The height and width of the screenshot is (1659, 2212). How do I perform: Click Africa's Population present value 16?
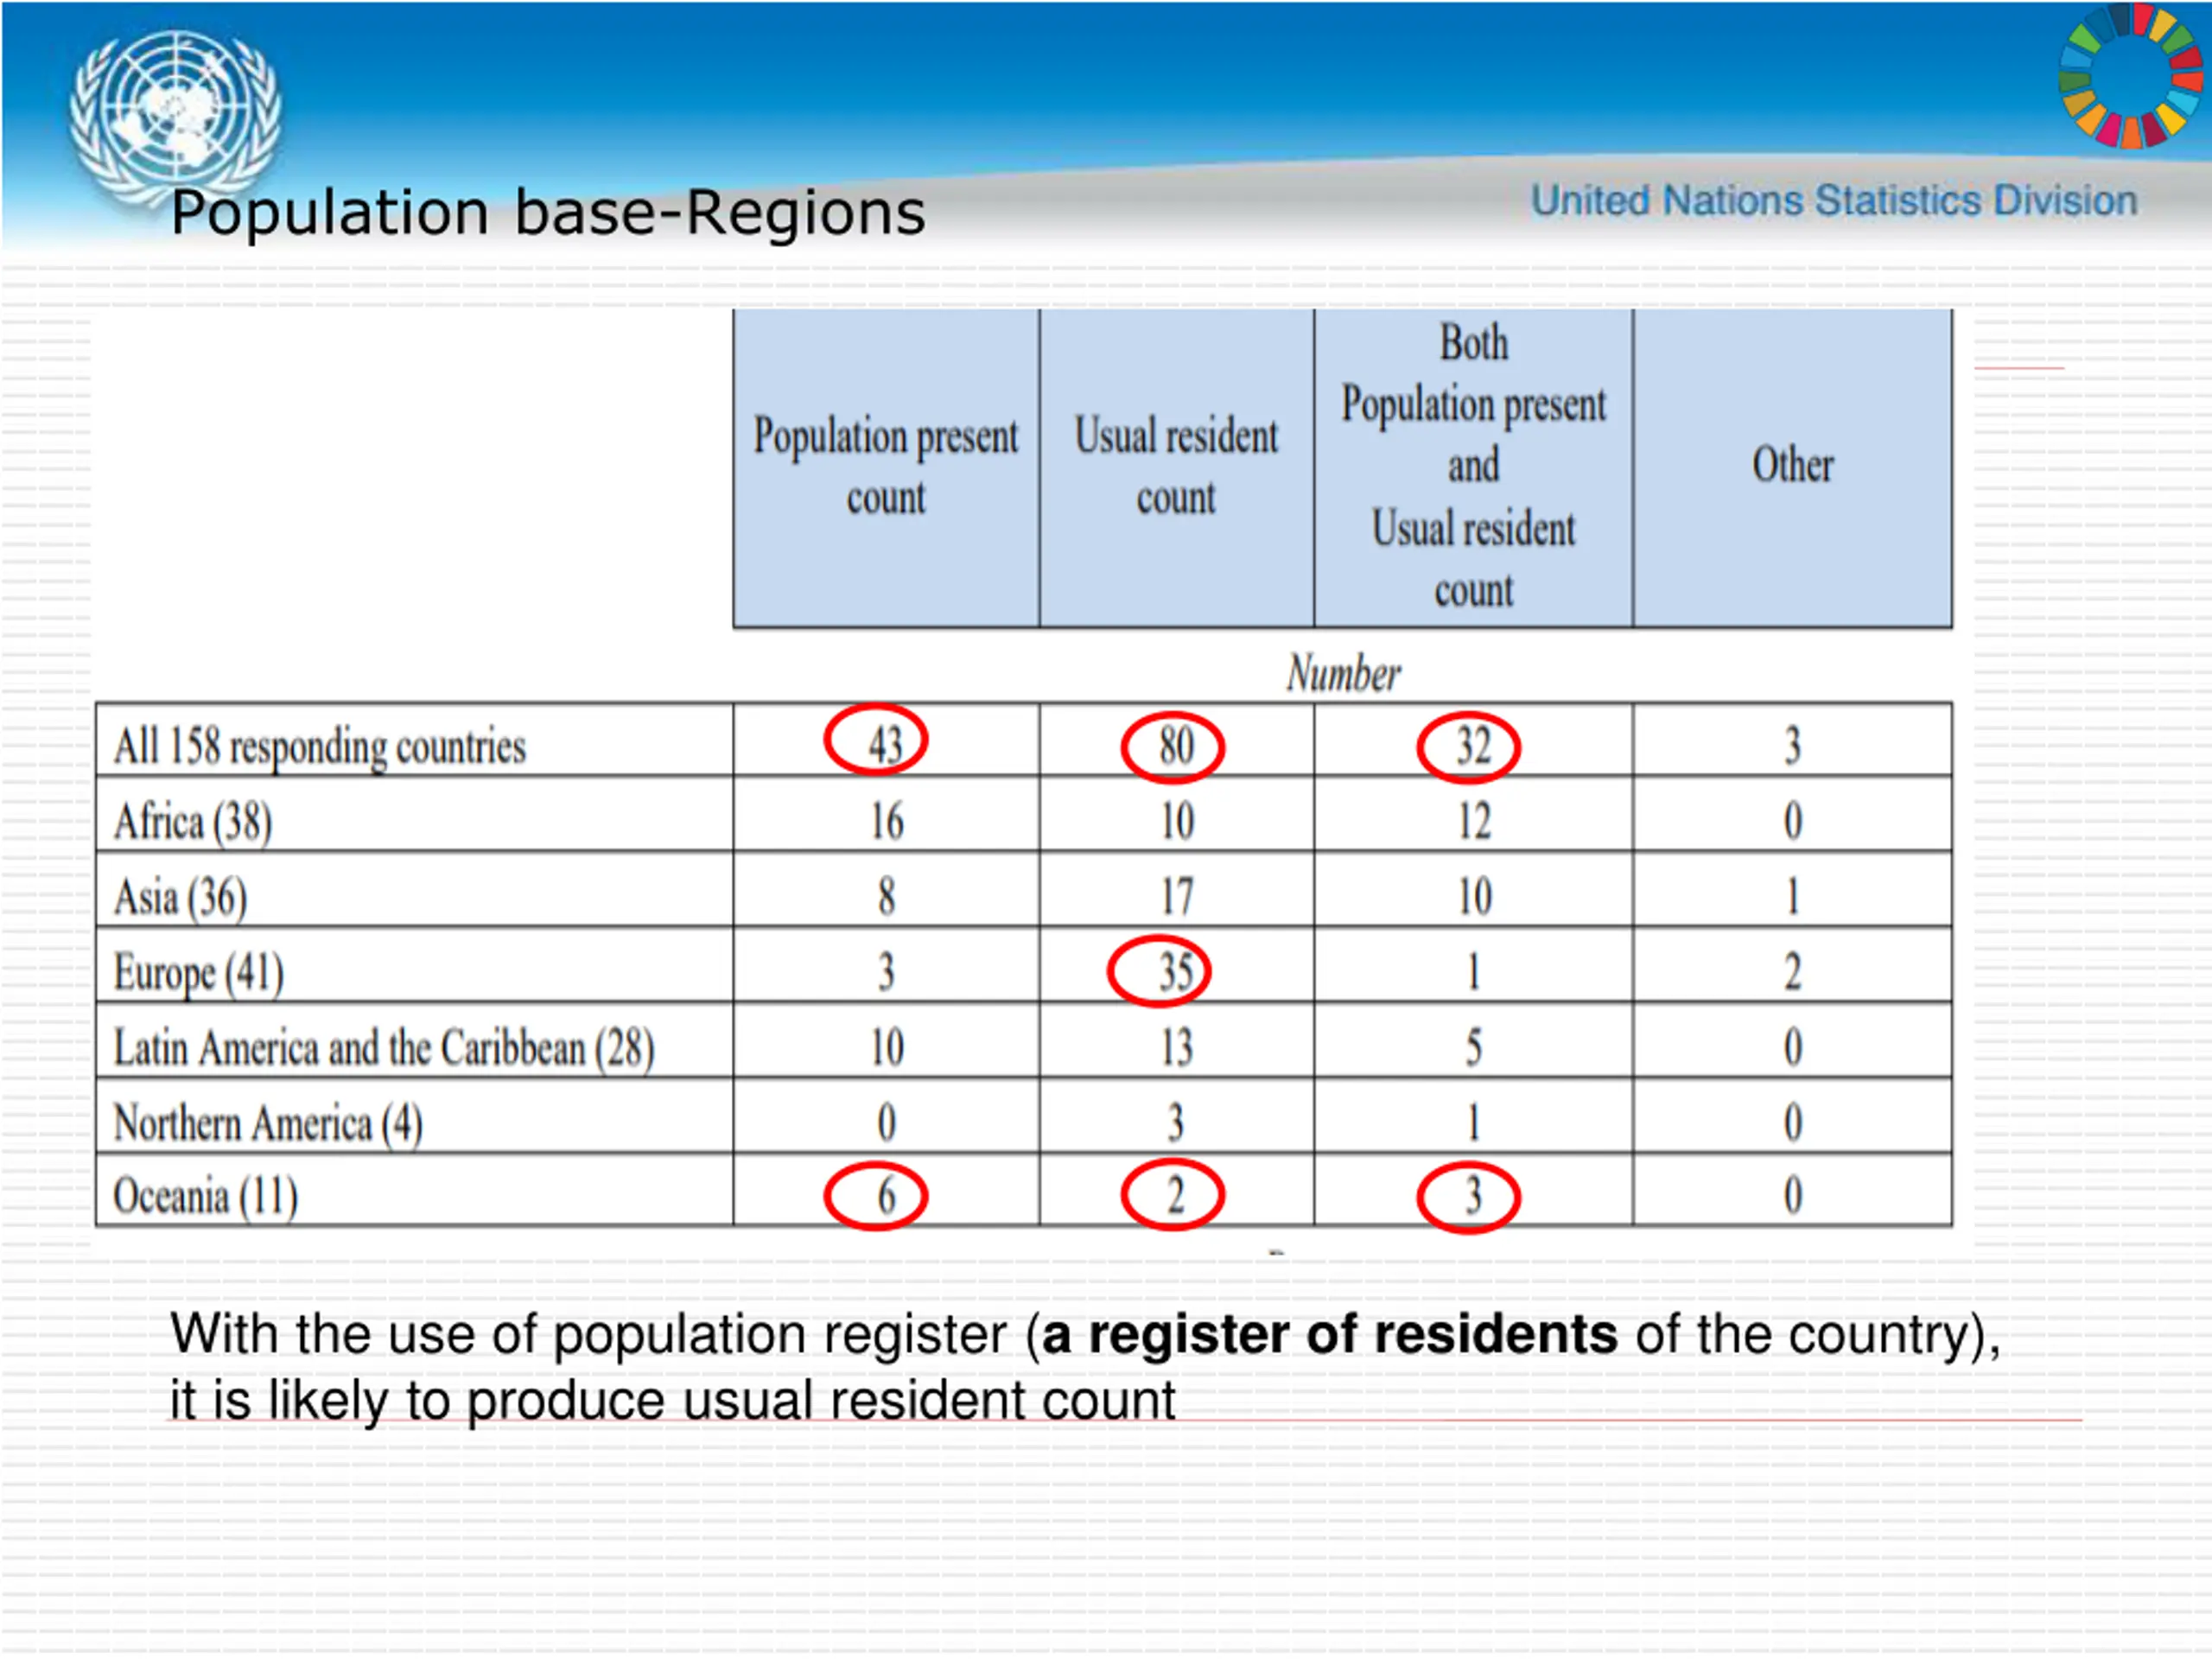(x=887, y=821)
